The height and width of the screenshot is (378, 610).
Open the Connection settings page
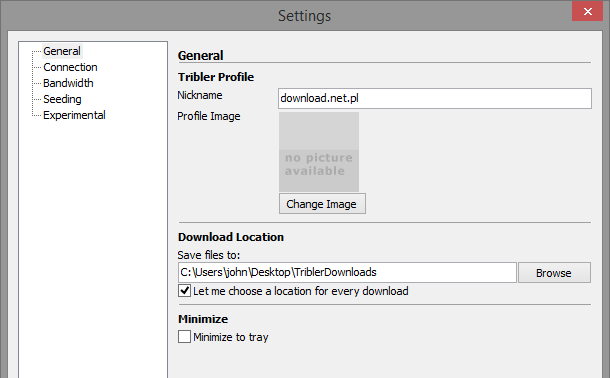tap(70, 67)
